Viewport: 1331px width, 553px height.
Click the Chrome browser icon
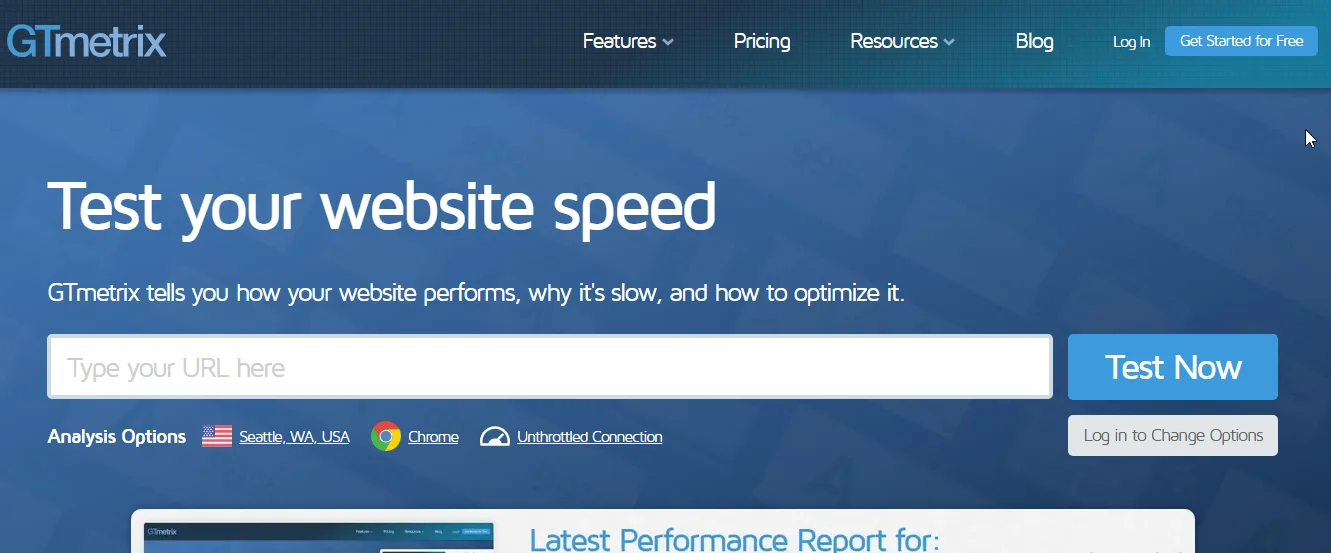coord(386,437)
